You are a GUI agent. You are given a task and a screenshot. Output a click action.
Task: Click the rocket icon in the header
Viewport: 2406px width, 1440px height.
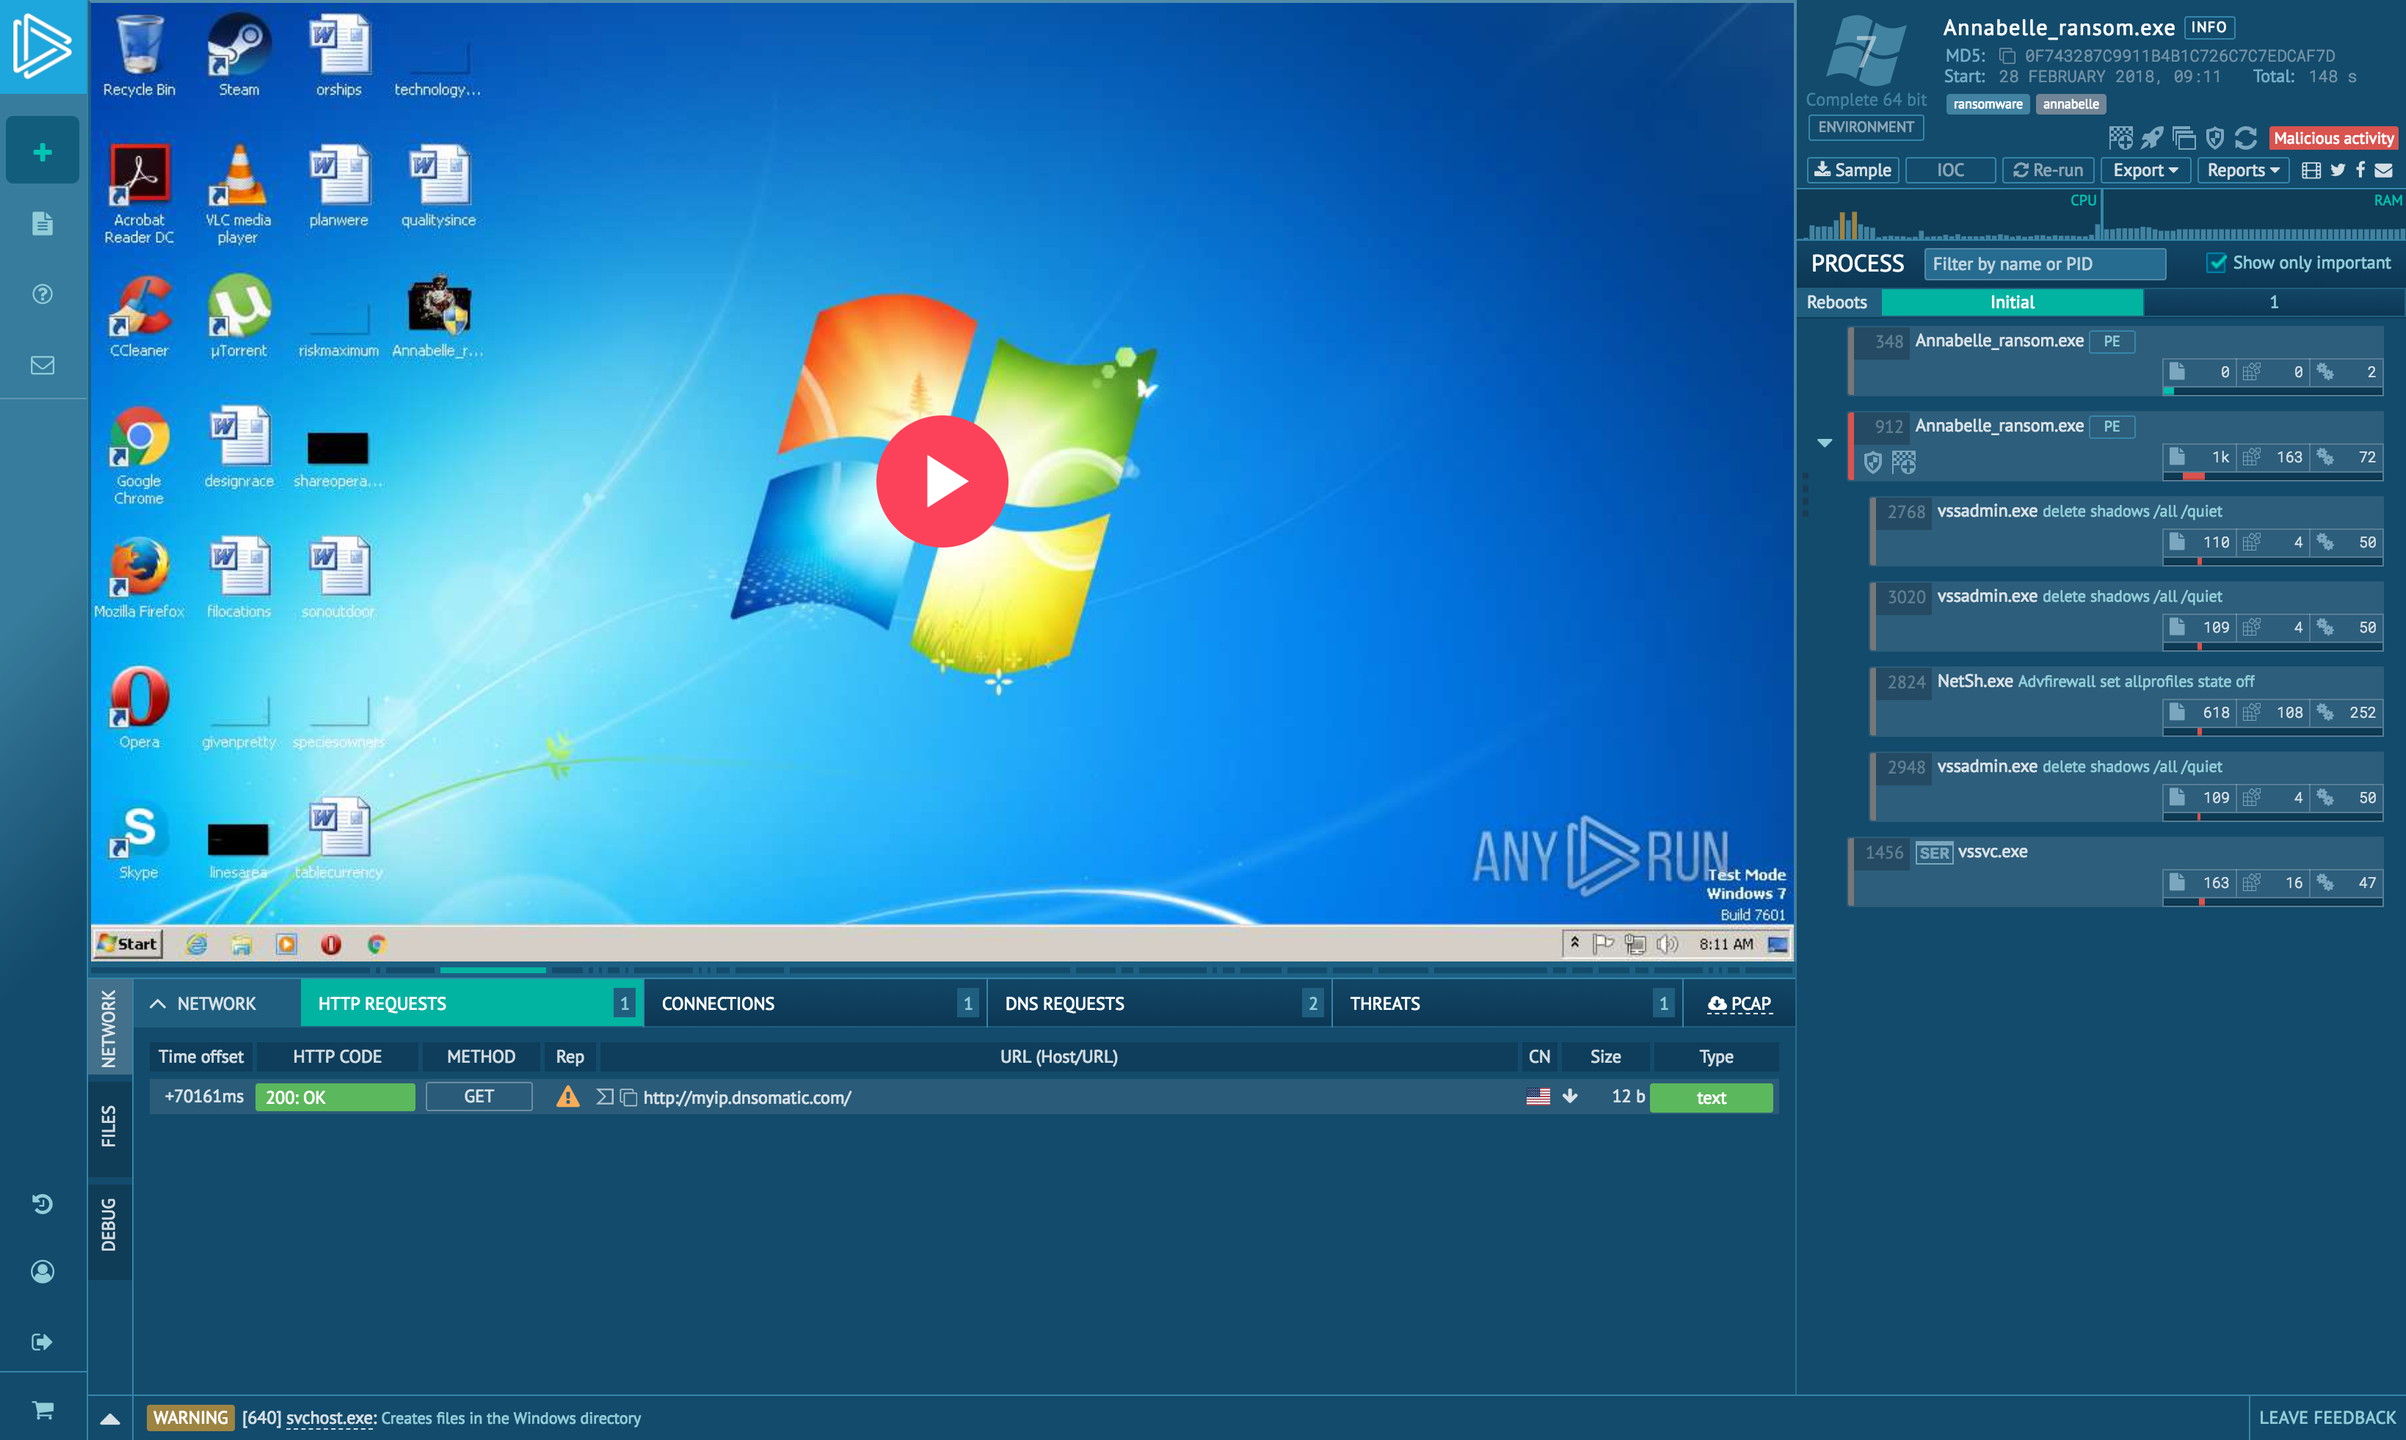tap(2152, 138)
